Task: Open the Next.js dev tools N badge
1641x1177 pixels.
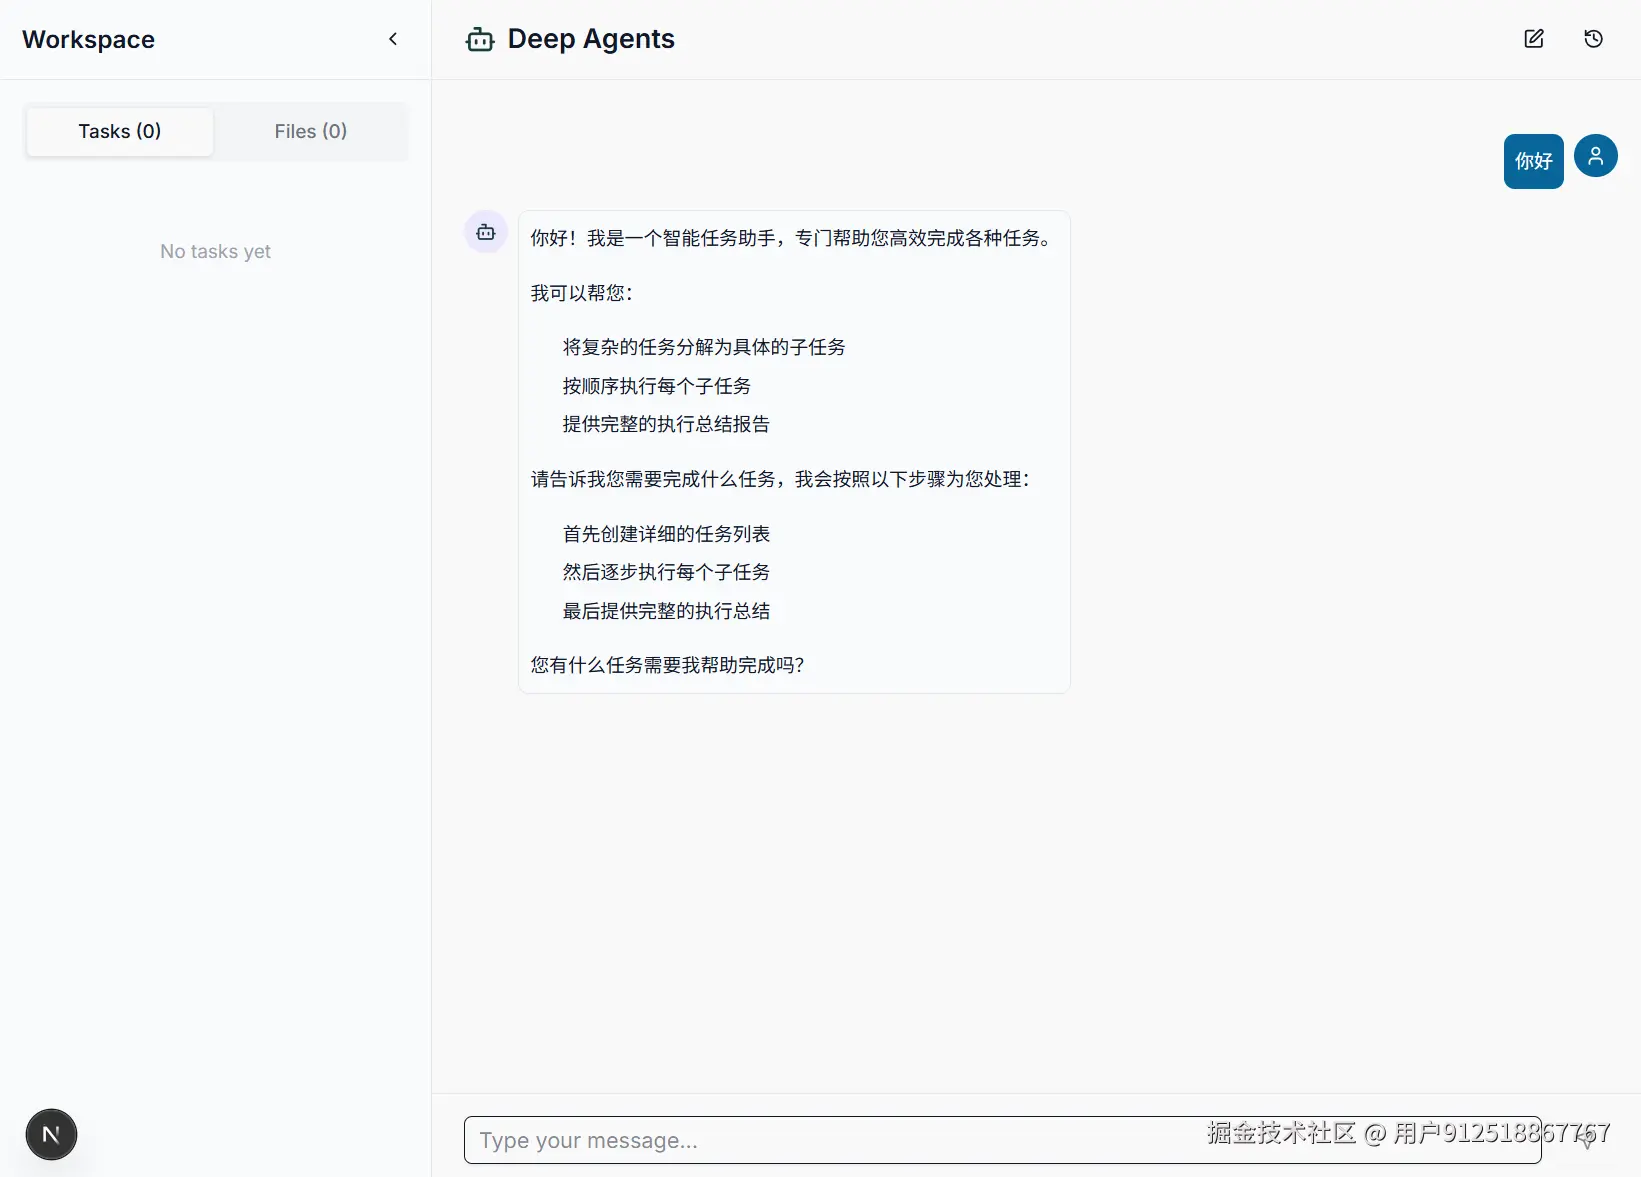Action: (x=51, y=1135)
